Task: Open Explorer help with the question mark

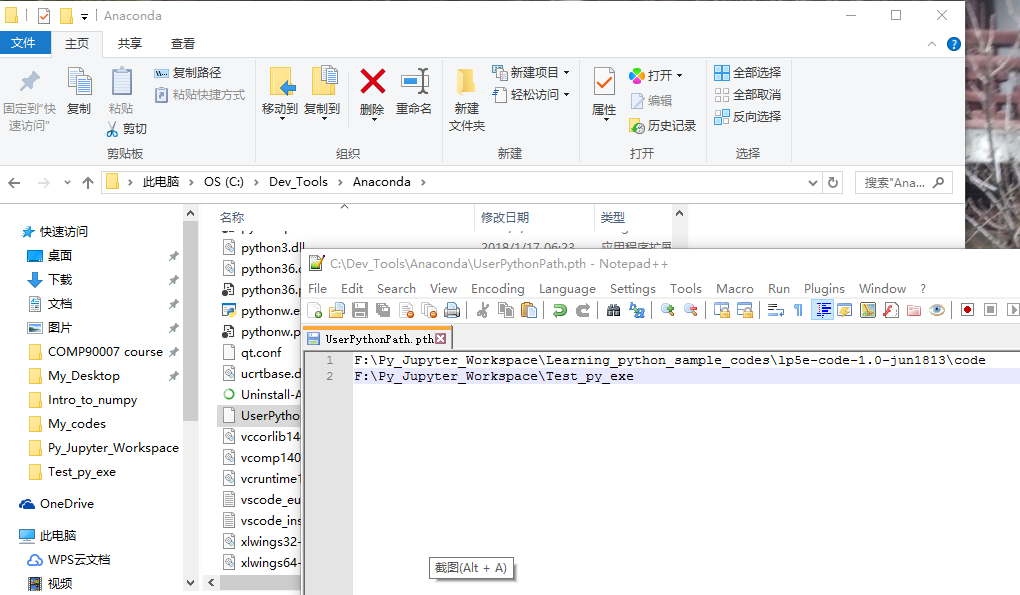Action: pos(954,44)
